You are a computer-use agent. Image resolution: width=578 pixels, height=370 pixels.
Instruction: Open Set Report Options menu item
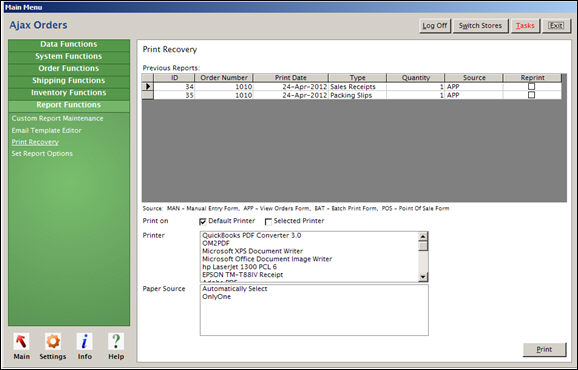click(x=42, y=153)
